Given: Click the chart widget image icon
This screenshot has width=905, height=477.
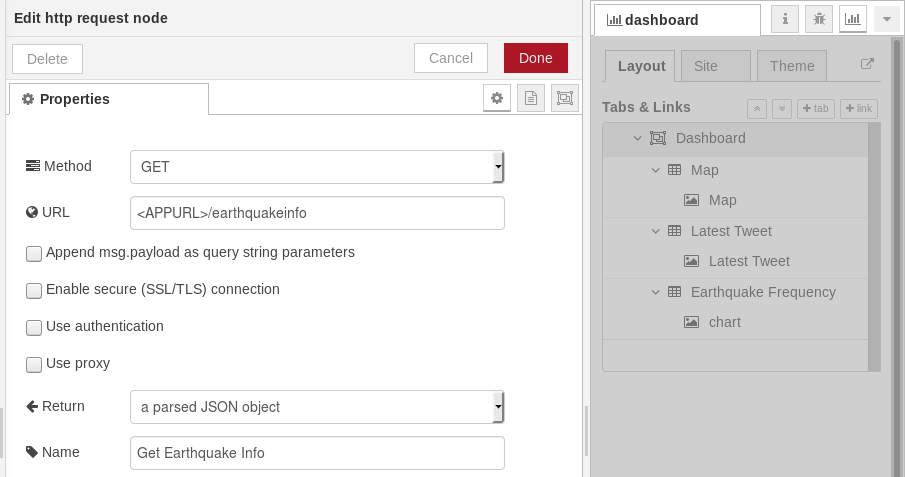Looking at the screenshot, I should pos(691,322).
